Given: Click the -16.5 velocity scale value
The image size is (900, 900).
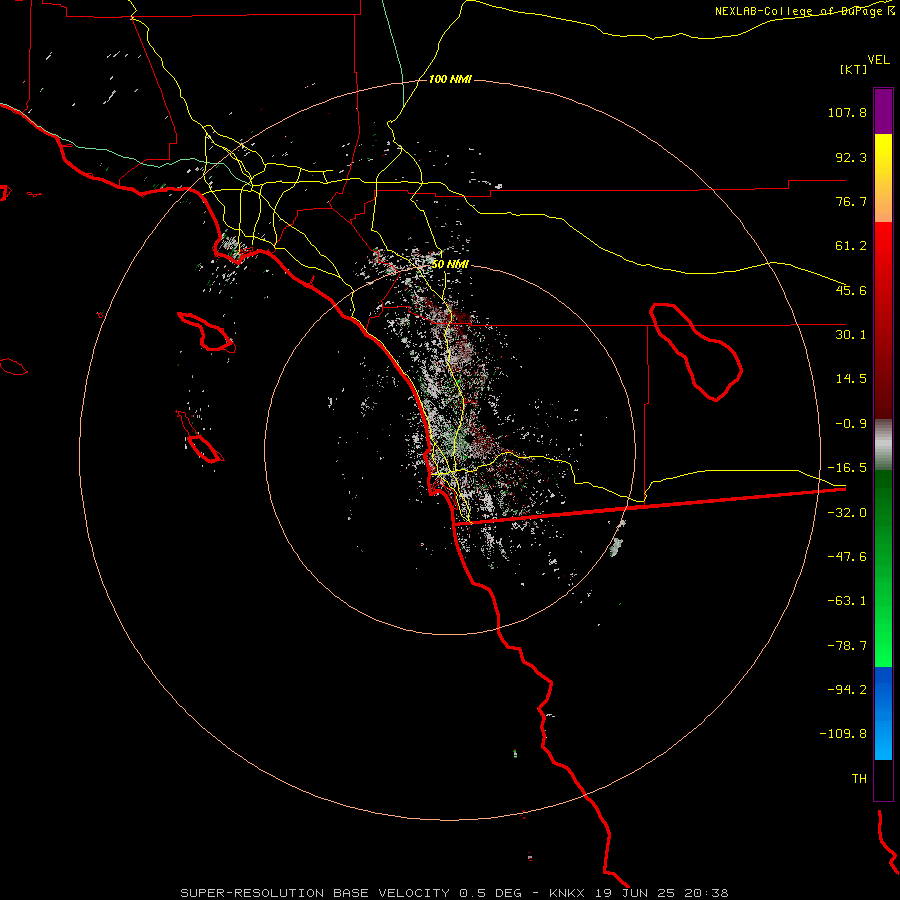Looking at the screenshot, I should click(x=847, y=468).
